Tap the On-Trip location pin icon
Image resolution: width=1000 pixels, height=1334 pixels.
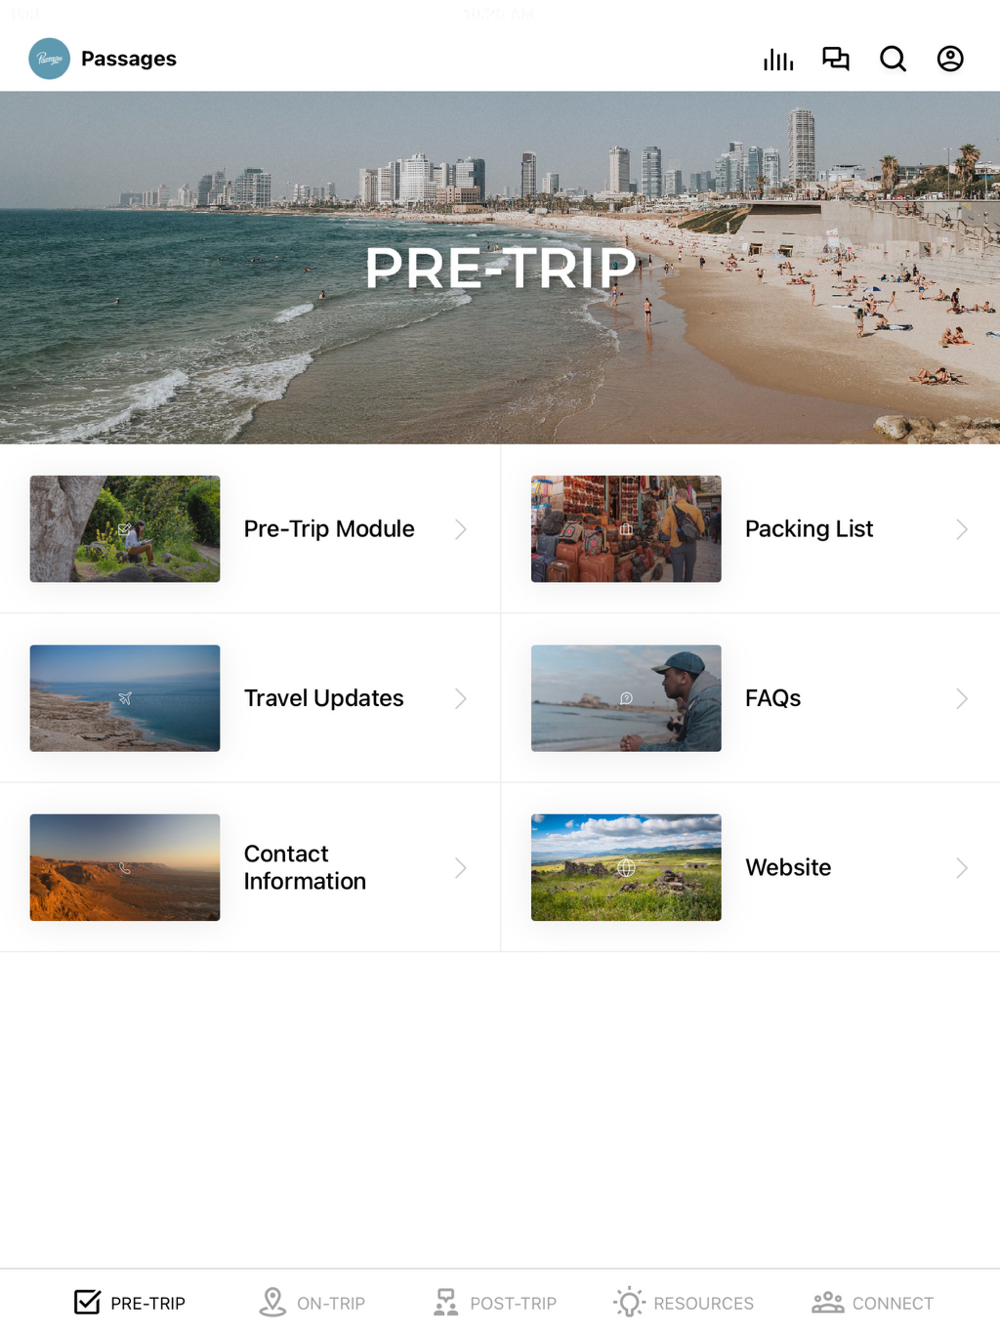click(x=272, y=1302)
